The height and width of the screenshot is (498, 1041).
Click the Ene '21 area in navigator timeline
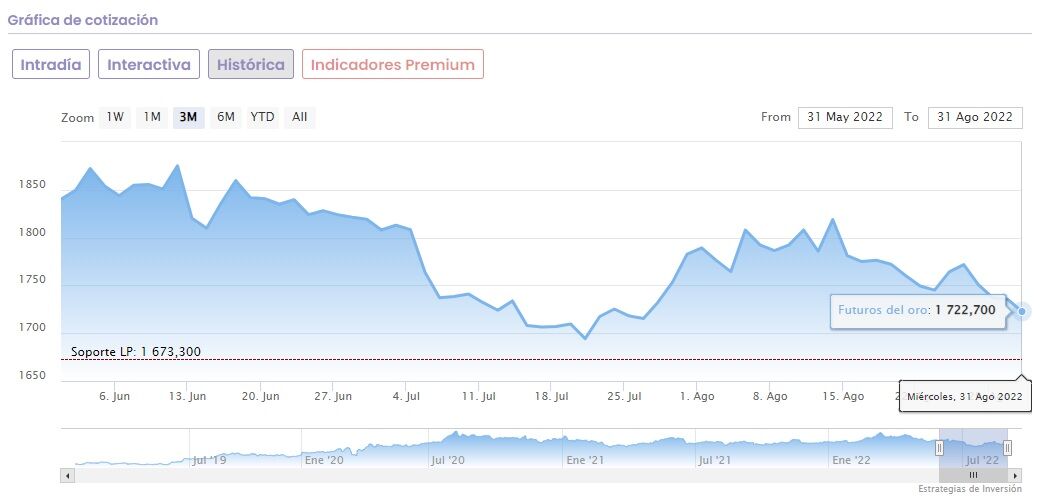tap(586, 460)
